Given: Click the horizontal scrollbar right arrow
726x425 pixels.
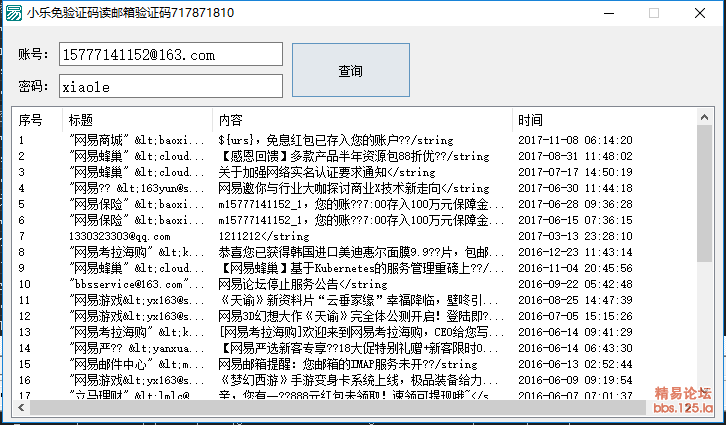Looking at the screenshot, I should [689, 408].
